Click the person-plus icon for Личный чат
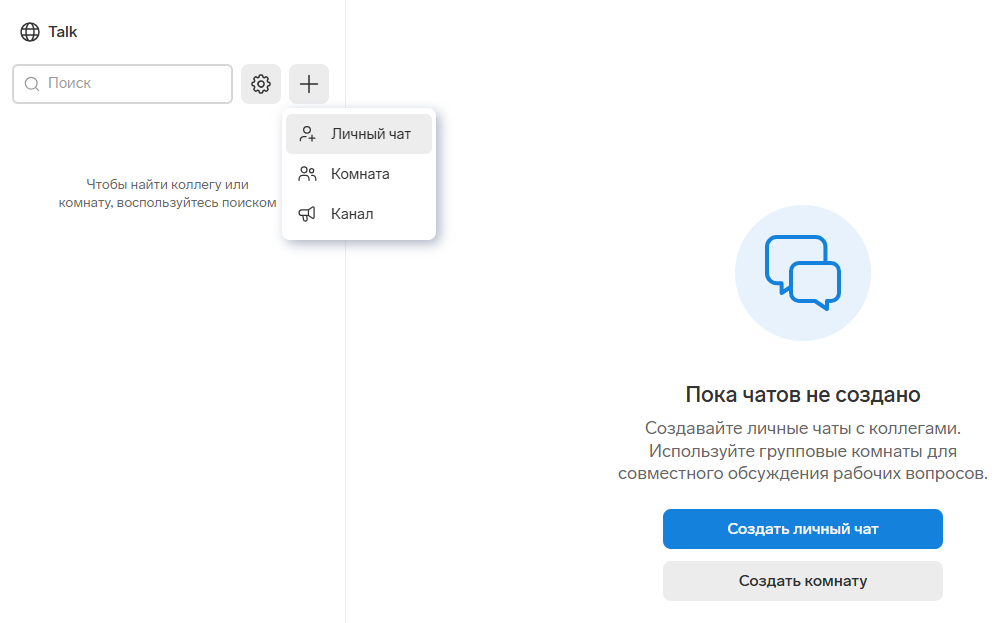The width and height of the screenshot is (1005, 623). (x=308, y=134)
